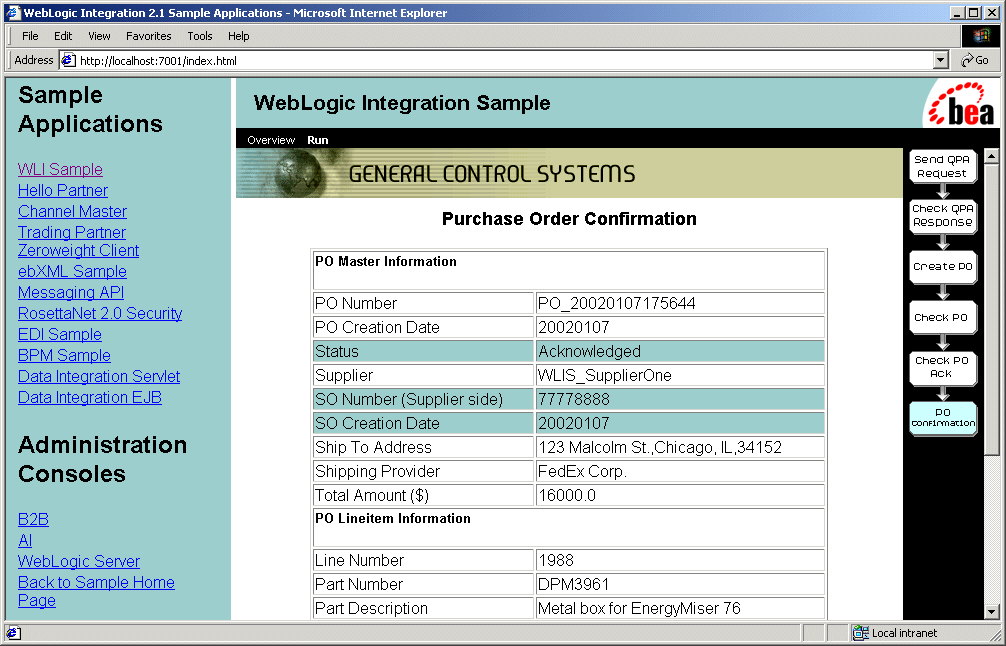Screen dimensions: 1006x646
Task: Select the Create PO workflow step
Action: [x=942, y=267]
